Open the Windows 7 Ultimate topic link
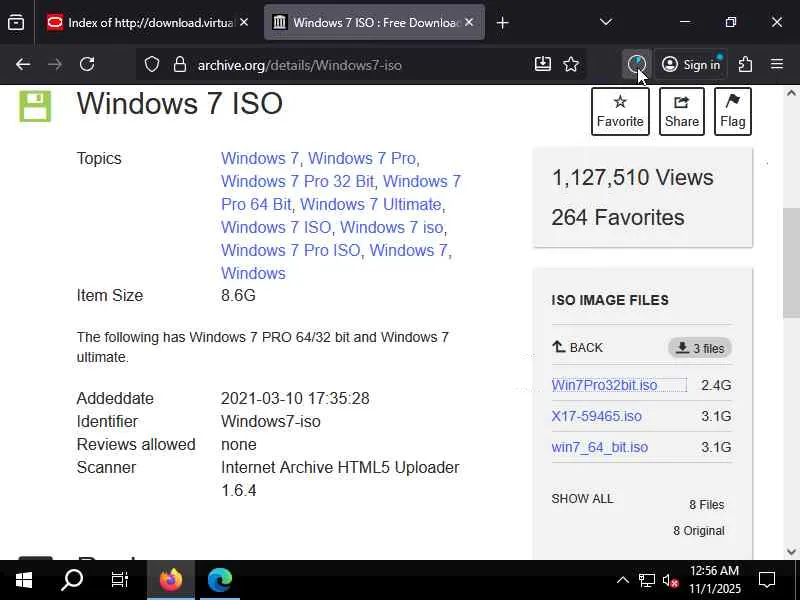The width and height of the screenshot is (800, 600). [x=370, y=204]
